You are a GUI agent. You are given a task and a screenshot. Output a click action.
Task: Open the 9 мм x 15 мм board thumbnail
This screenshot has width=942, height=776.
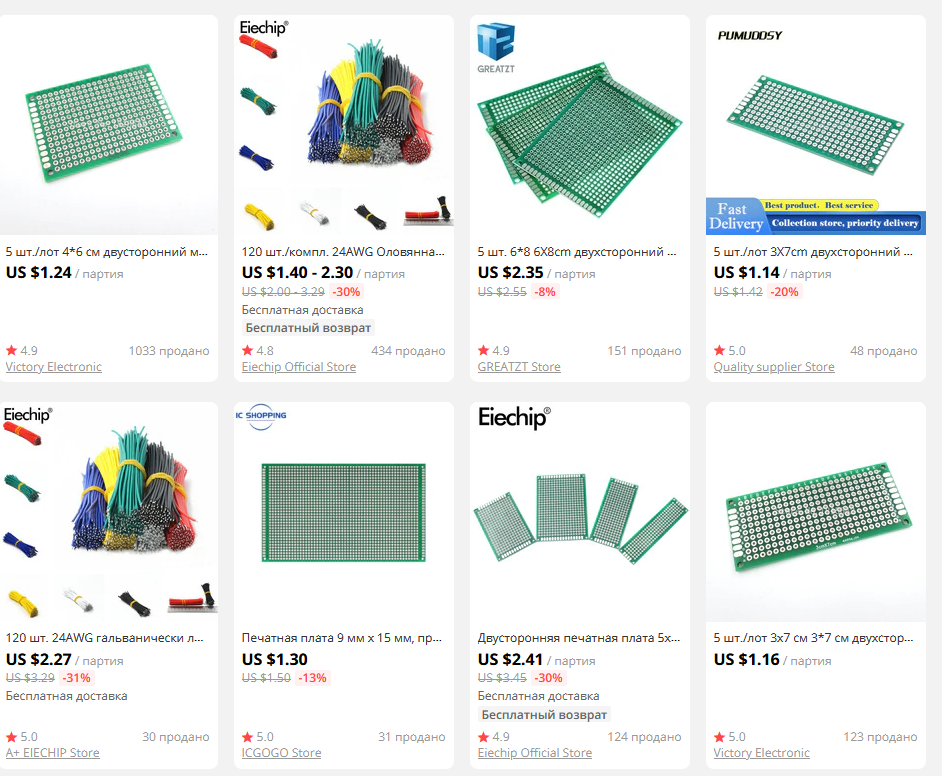[x=344, y=512]
